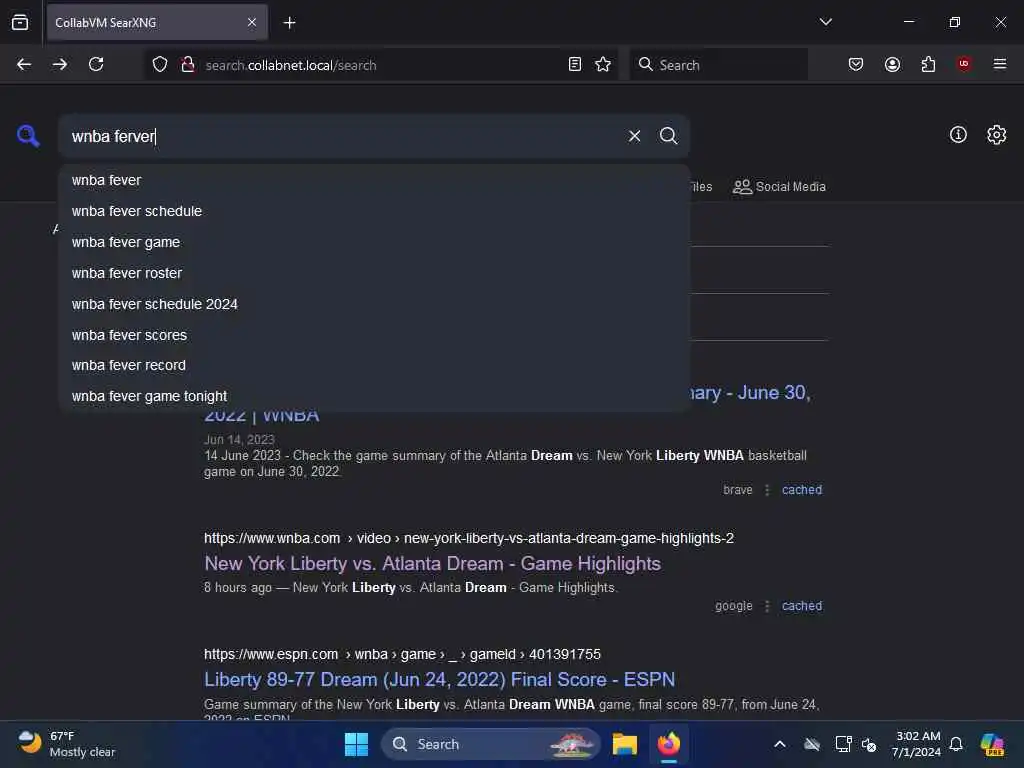The width and height of the screenshot is (1024, 768).
Task: Select suggestion 'wnba fever record'
Action: pyautogui.click(x=374, y=365)
